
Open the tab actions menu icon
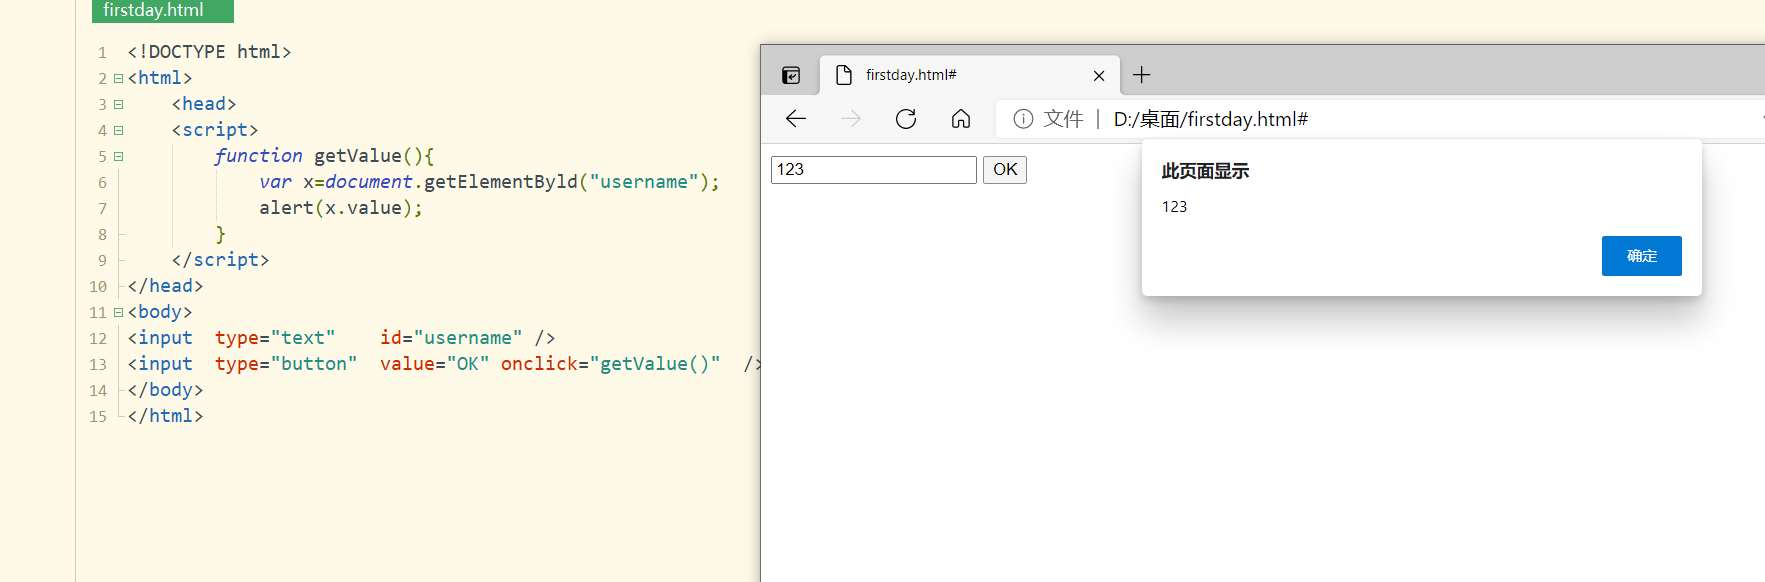791,75
